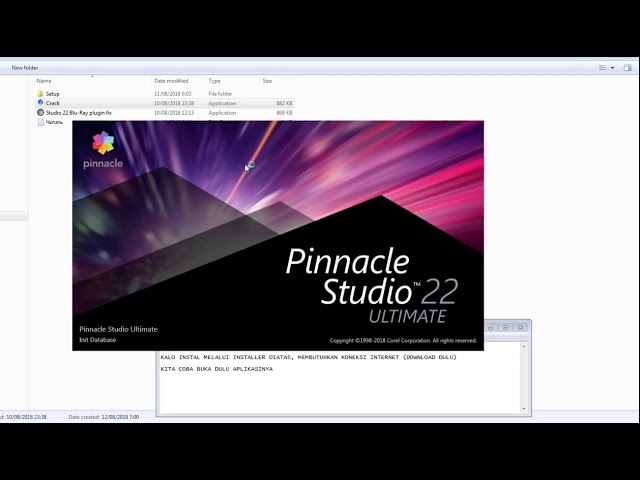640x480 pixels.
Task: Click the New folder button
Action: tap(25, 68)
